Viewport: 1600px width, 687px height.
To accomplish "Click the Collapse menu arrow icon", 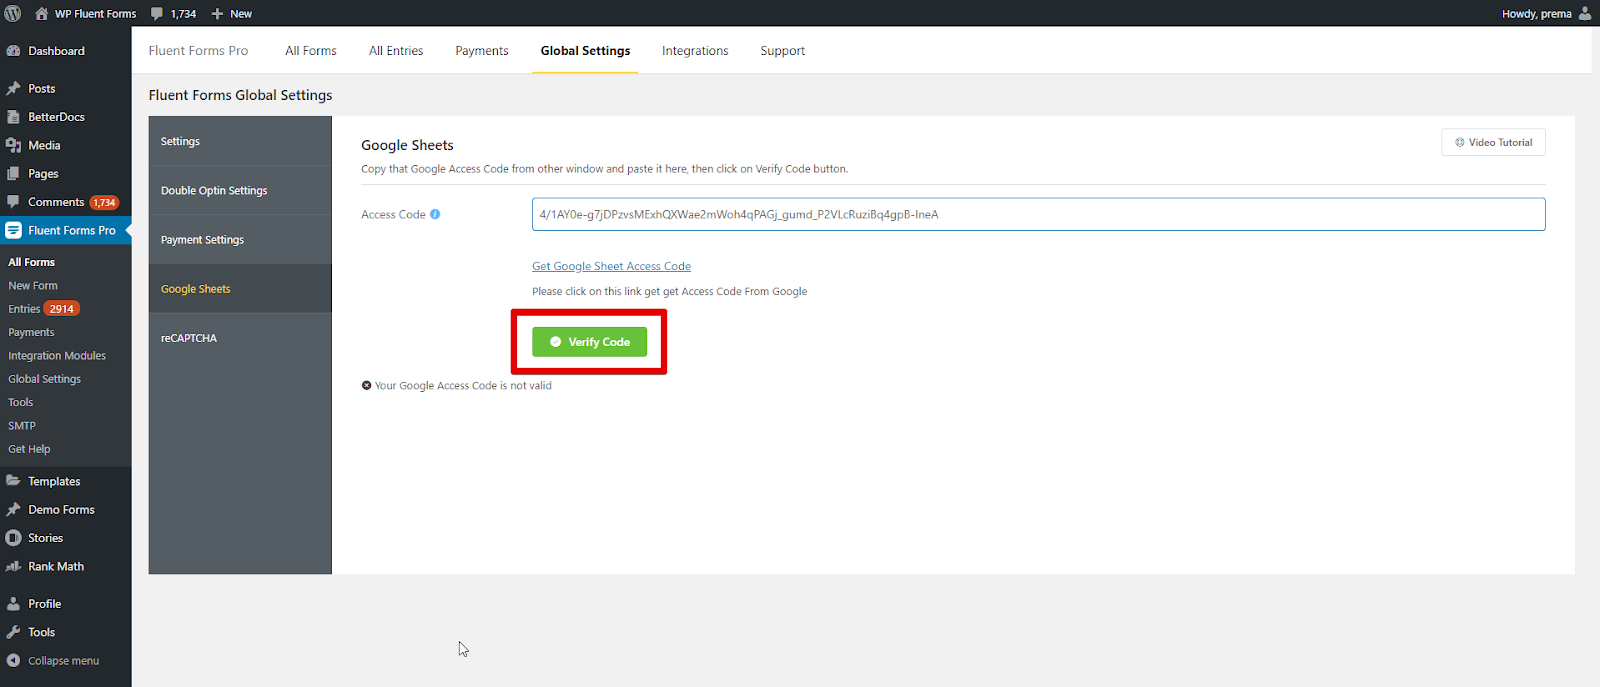I will point(13,660).
